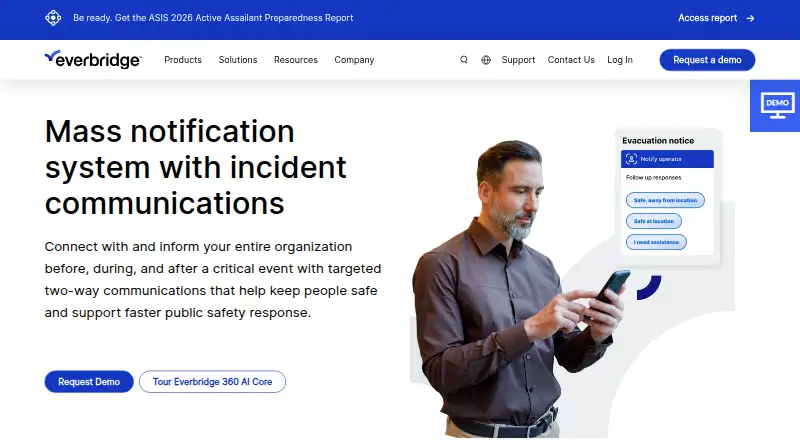
Task: Click the Request a demo header button
Action: pyautogui.click(x=707, y=60)
